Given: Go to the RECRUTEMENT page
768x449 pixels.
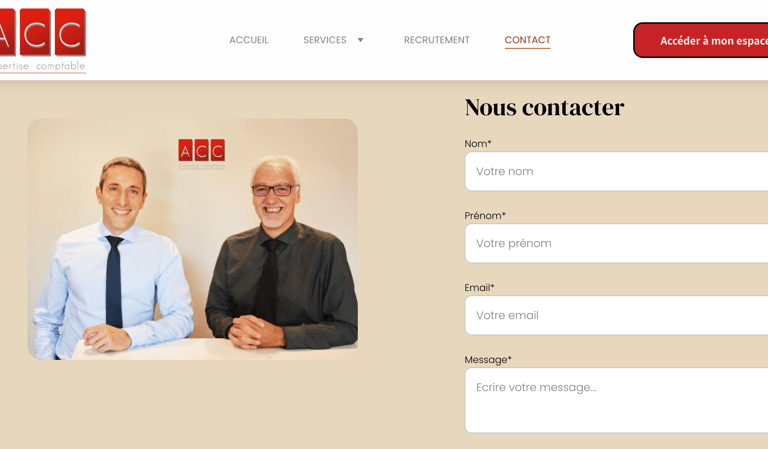Looking at the screenshot, I should click(436, 40).
